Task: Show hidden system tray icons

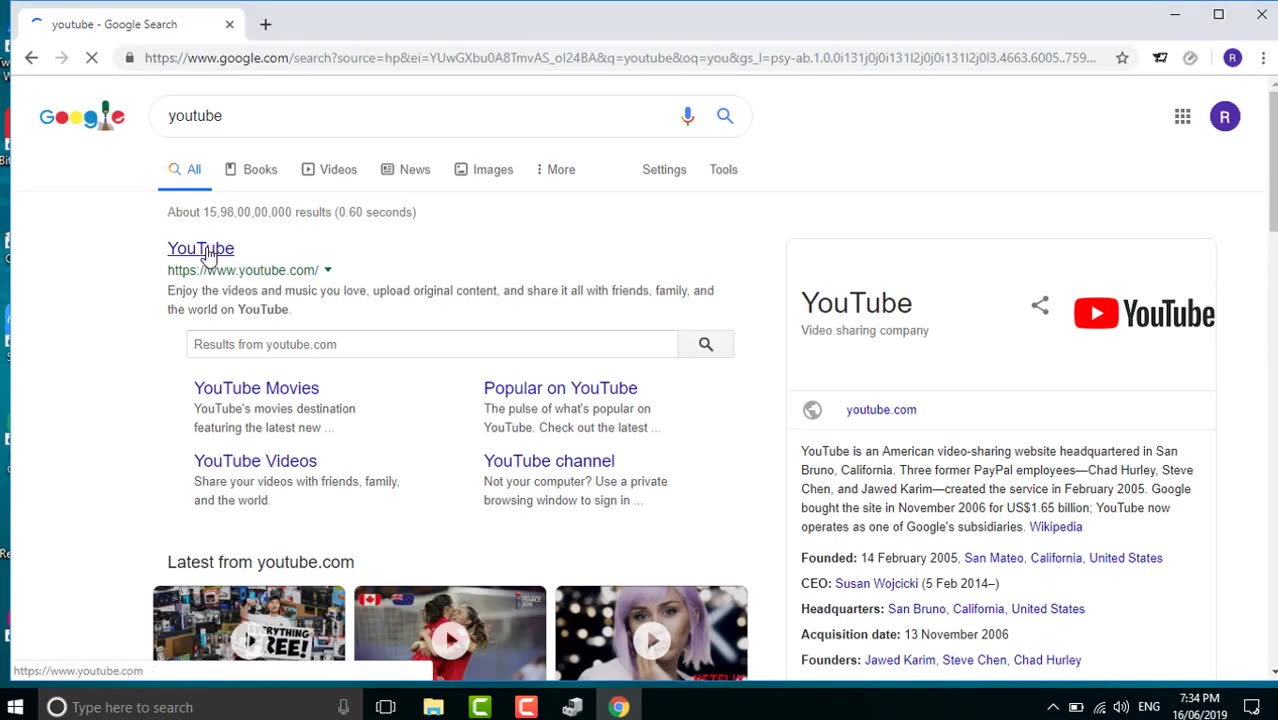Action: [1053, 707]
